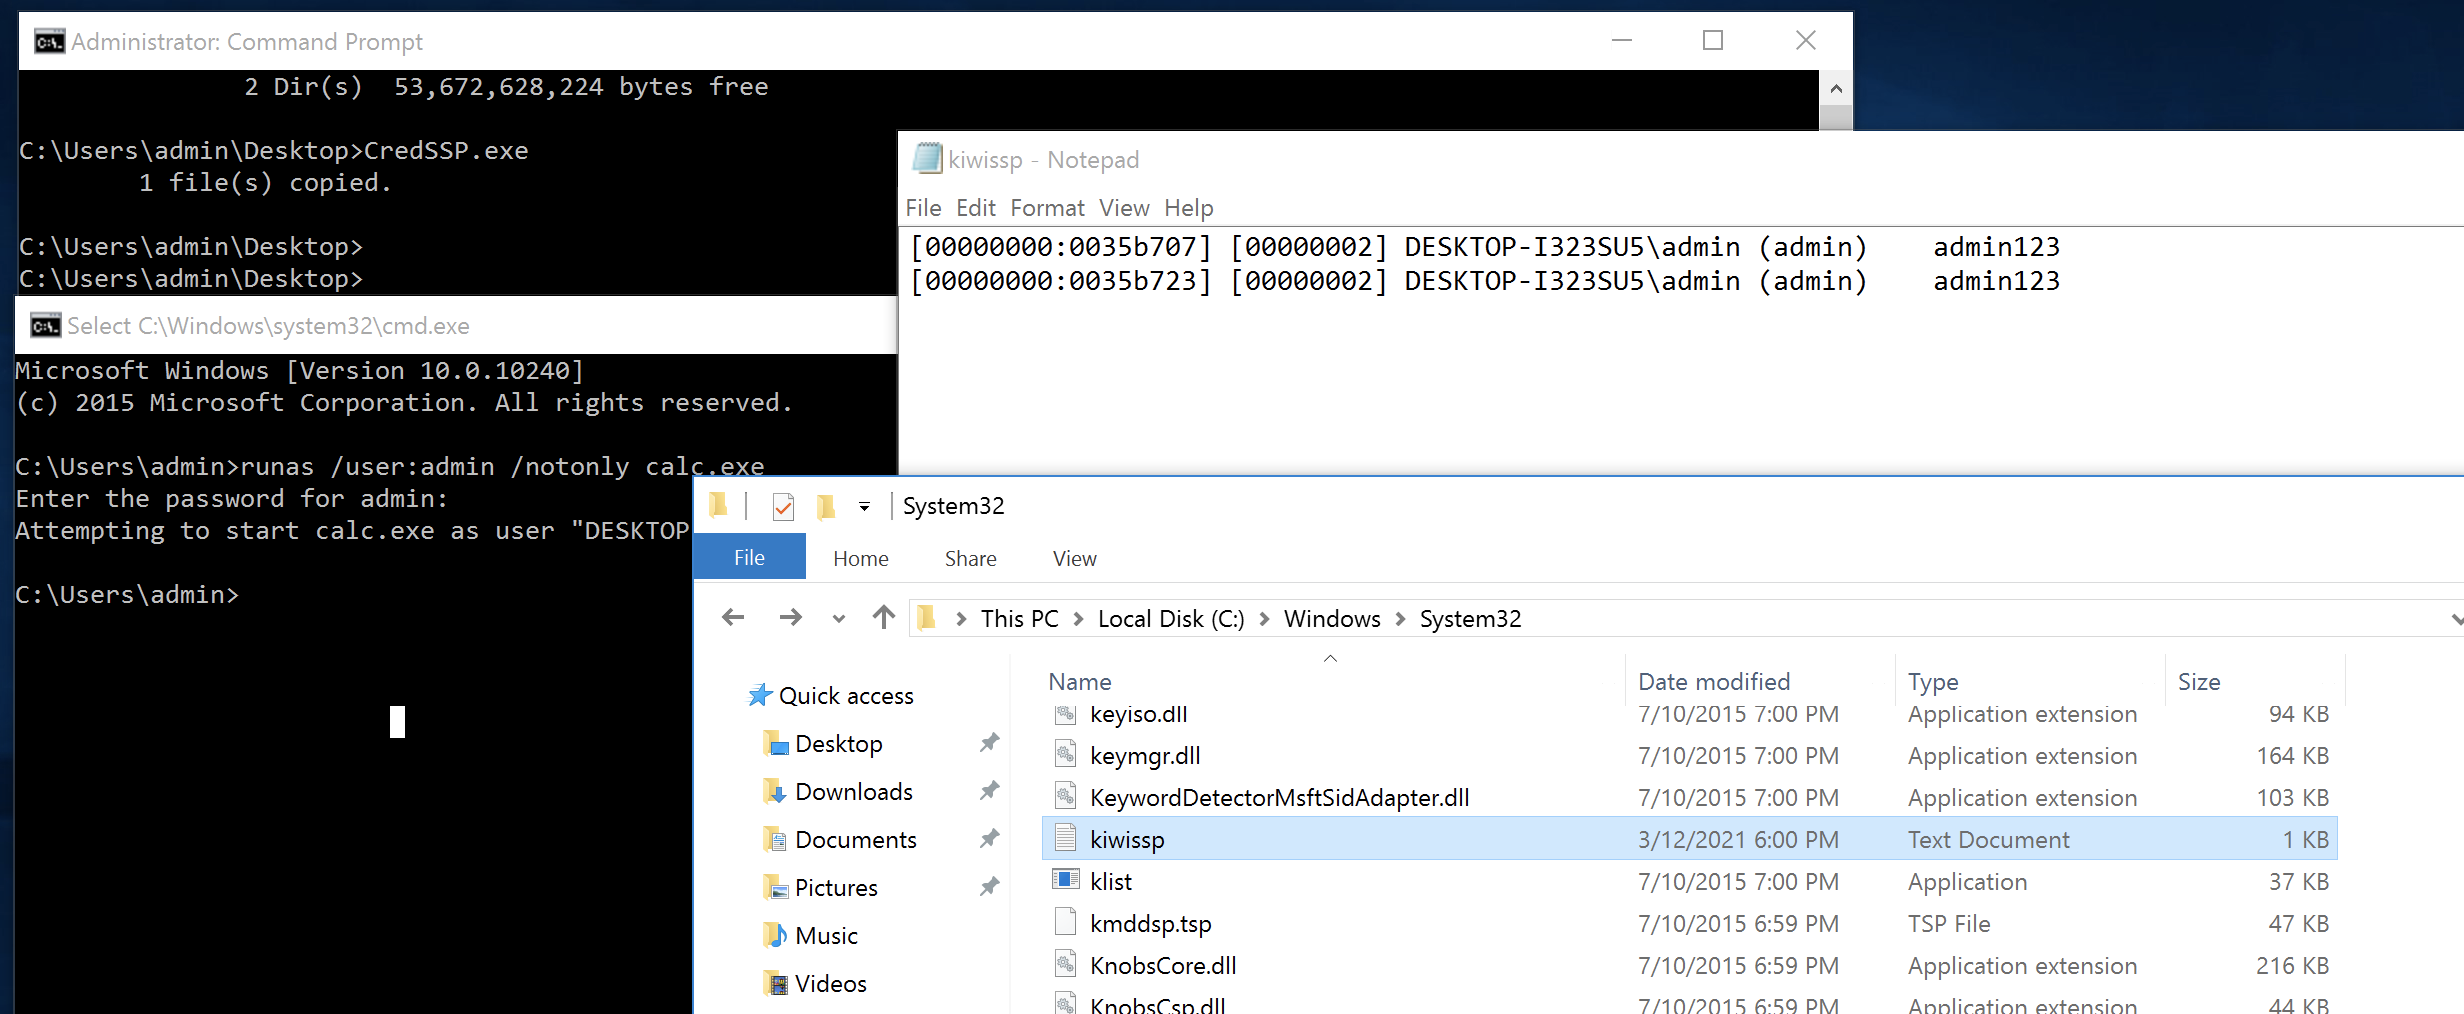2464x1014 pixels.
Task: Click the cmd.exe icon in Select cmd window title
Action: (45, 326)
